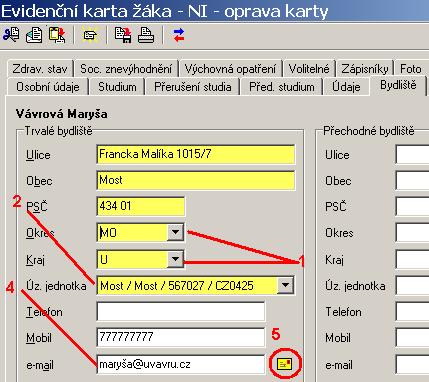The width and height of the screenshot is (429, 382).
Task: Open the Okres dropdown arrow in Trvalé bydliště
Action: coord(175,231)
